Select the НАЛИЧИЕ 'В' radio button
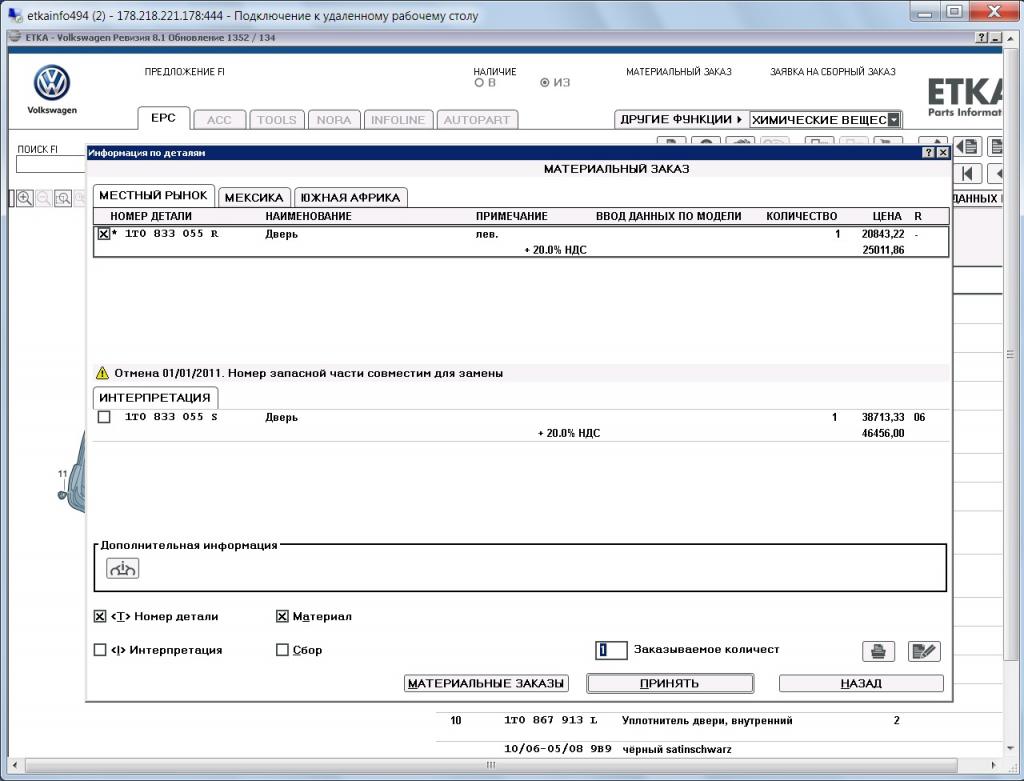 tap(479, 83)
